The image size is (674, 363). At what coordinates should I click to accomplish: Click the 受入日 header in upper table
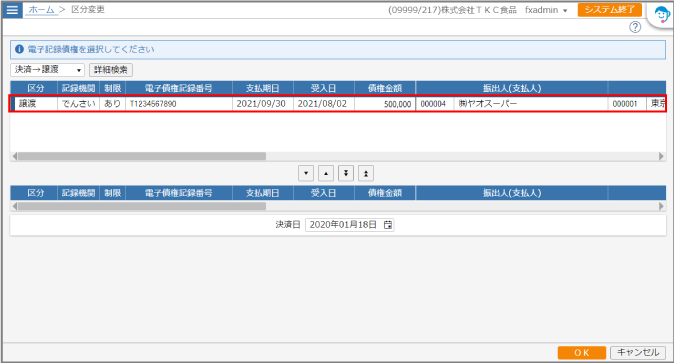coord(324,88)
